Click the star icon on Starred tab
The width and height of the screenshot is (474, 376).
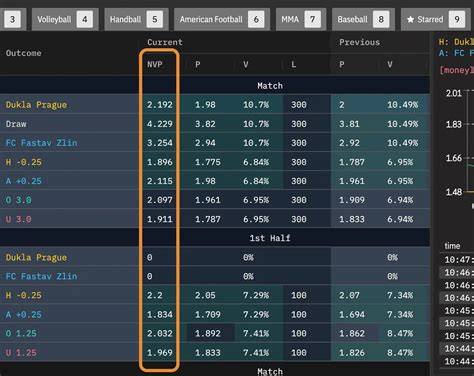pos(410,20)
